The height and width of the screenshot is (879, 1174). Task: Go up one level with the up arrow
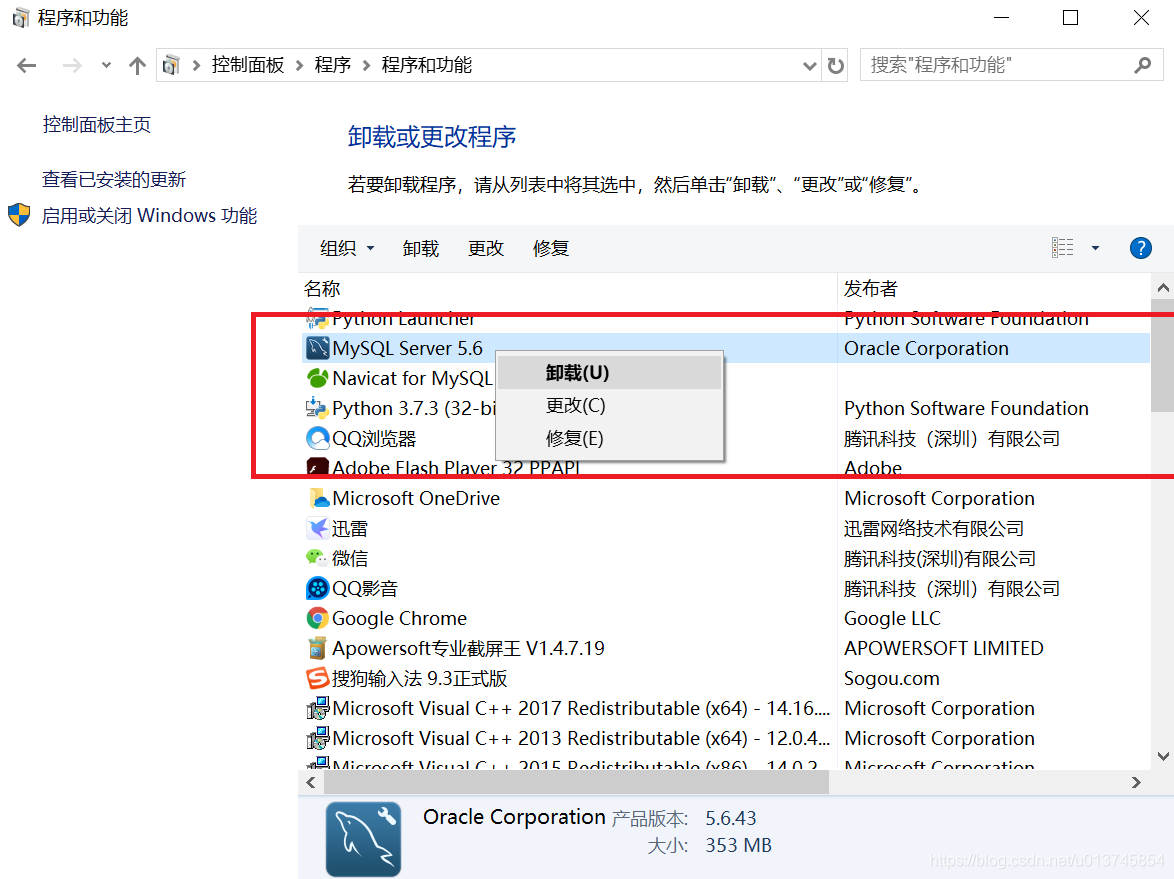[x=137, y=66]
